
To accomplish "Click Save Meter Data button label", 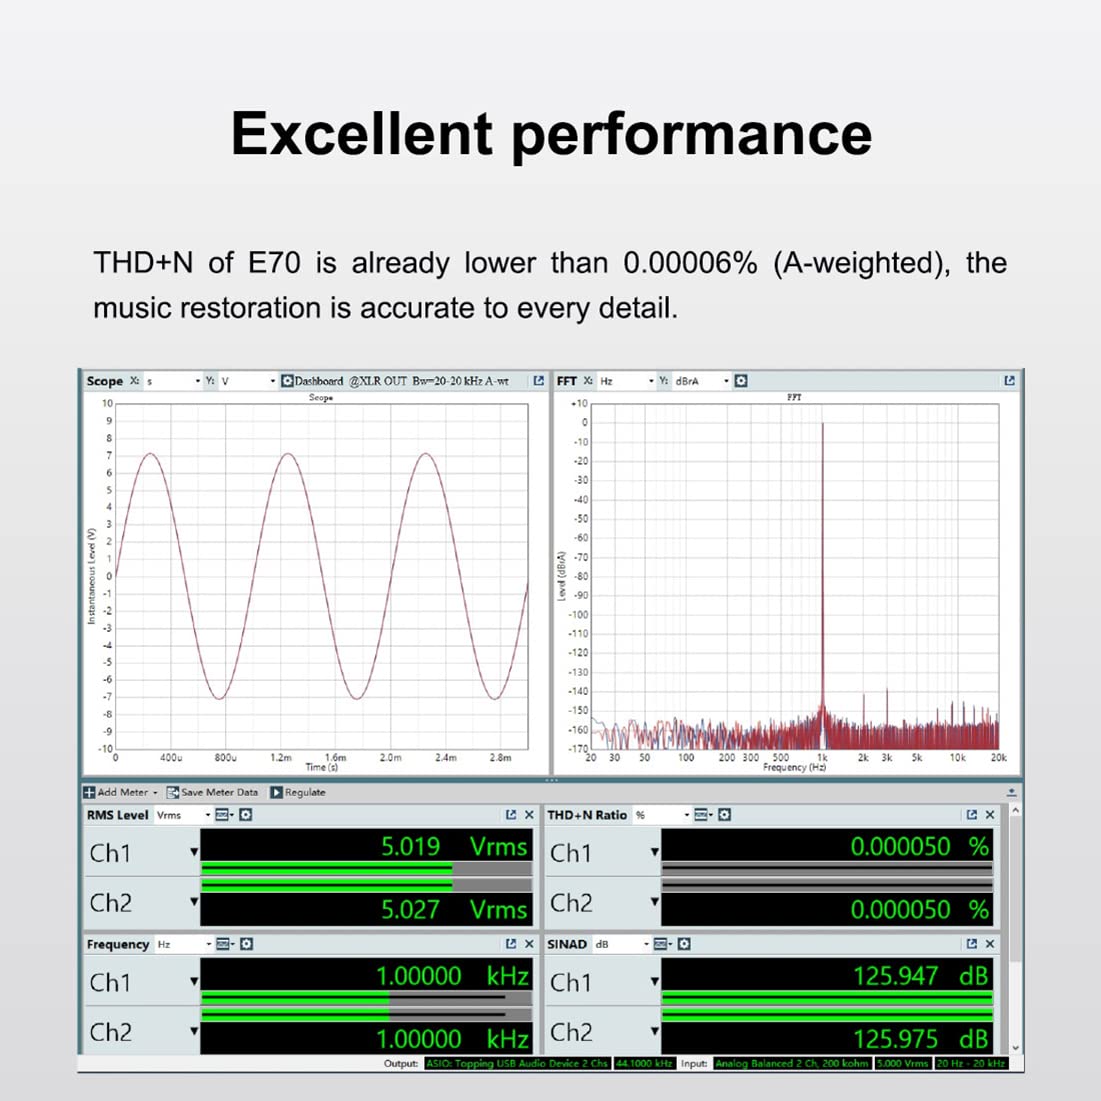I will click(219, 792).
